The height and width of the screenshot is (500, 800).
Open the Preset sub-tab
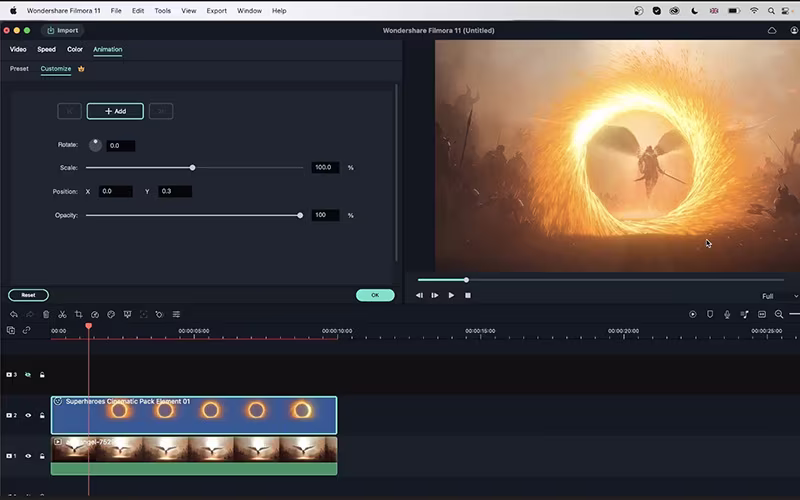tap(19, 68)
